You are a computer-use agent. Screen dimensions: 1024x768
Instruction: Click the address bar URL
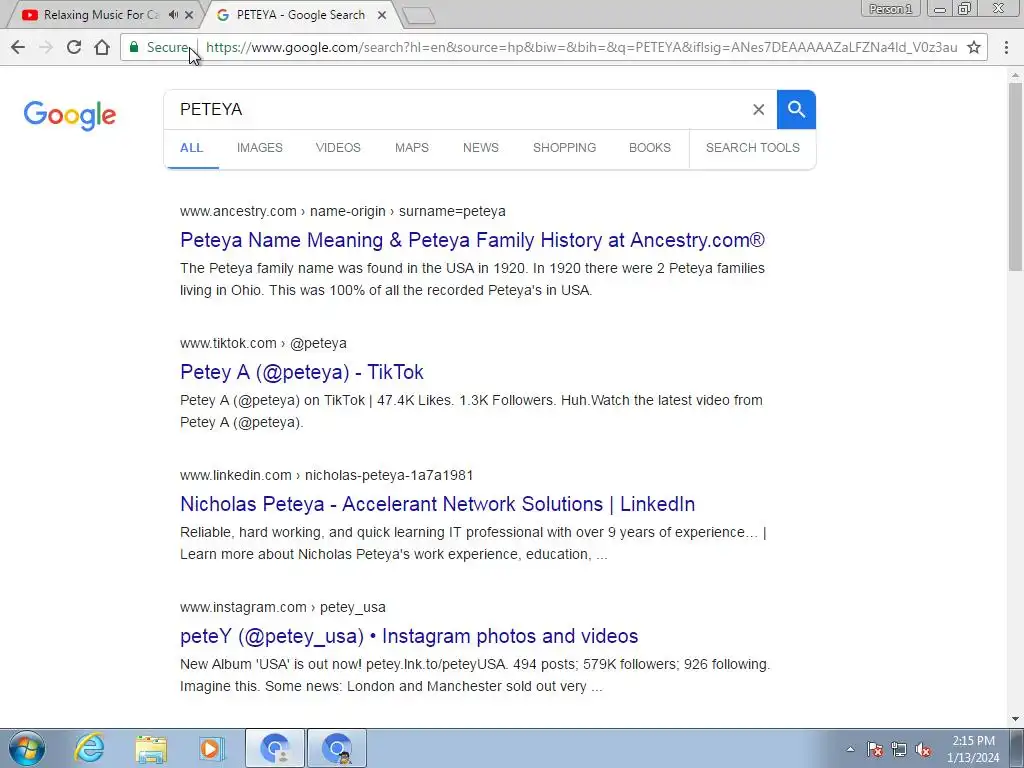click(x=581, y=47)
